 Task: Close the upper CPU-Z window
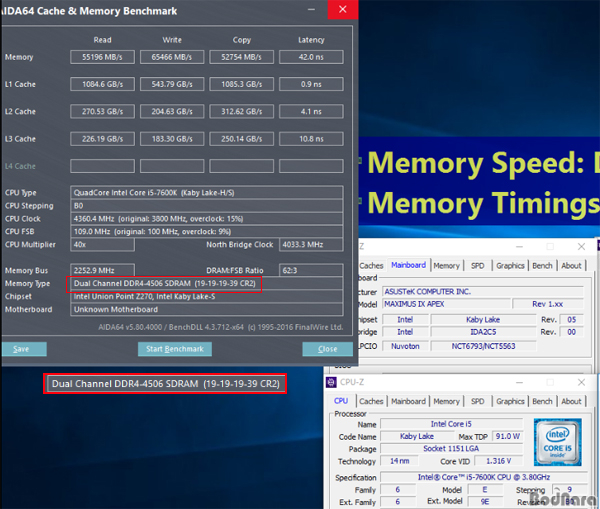[581, 246]
